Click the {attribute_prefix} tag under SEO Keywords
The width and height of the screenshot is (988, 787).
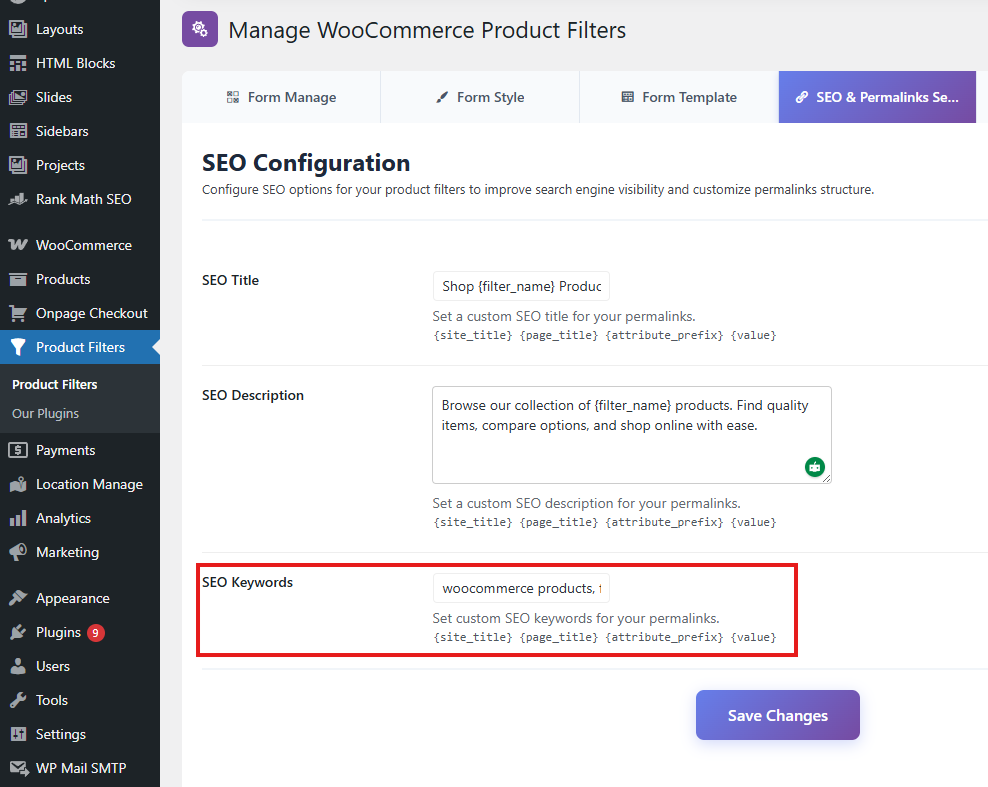[x=664, y=637]
